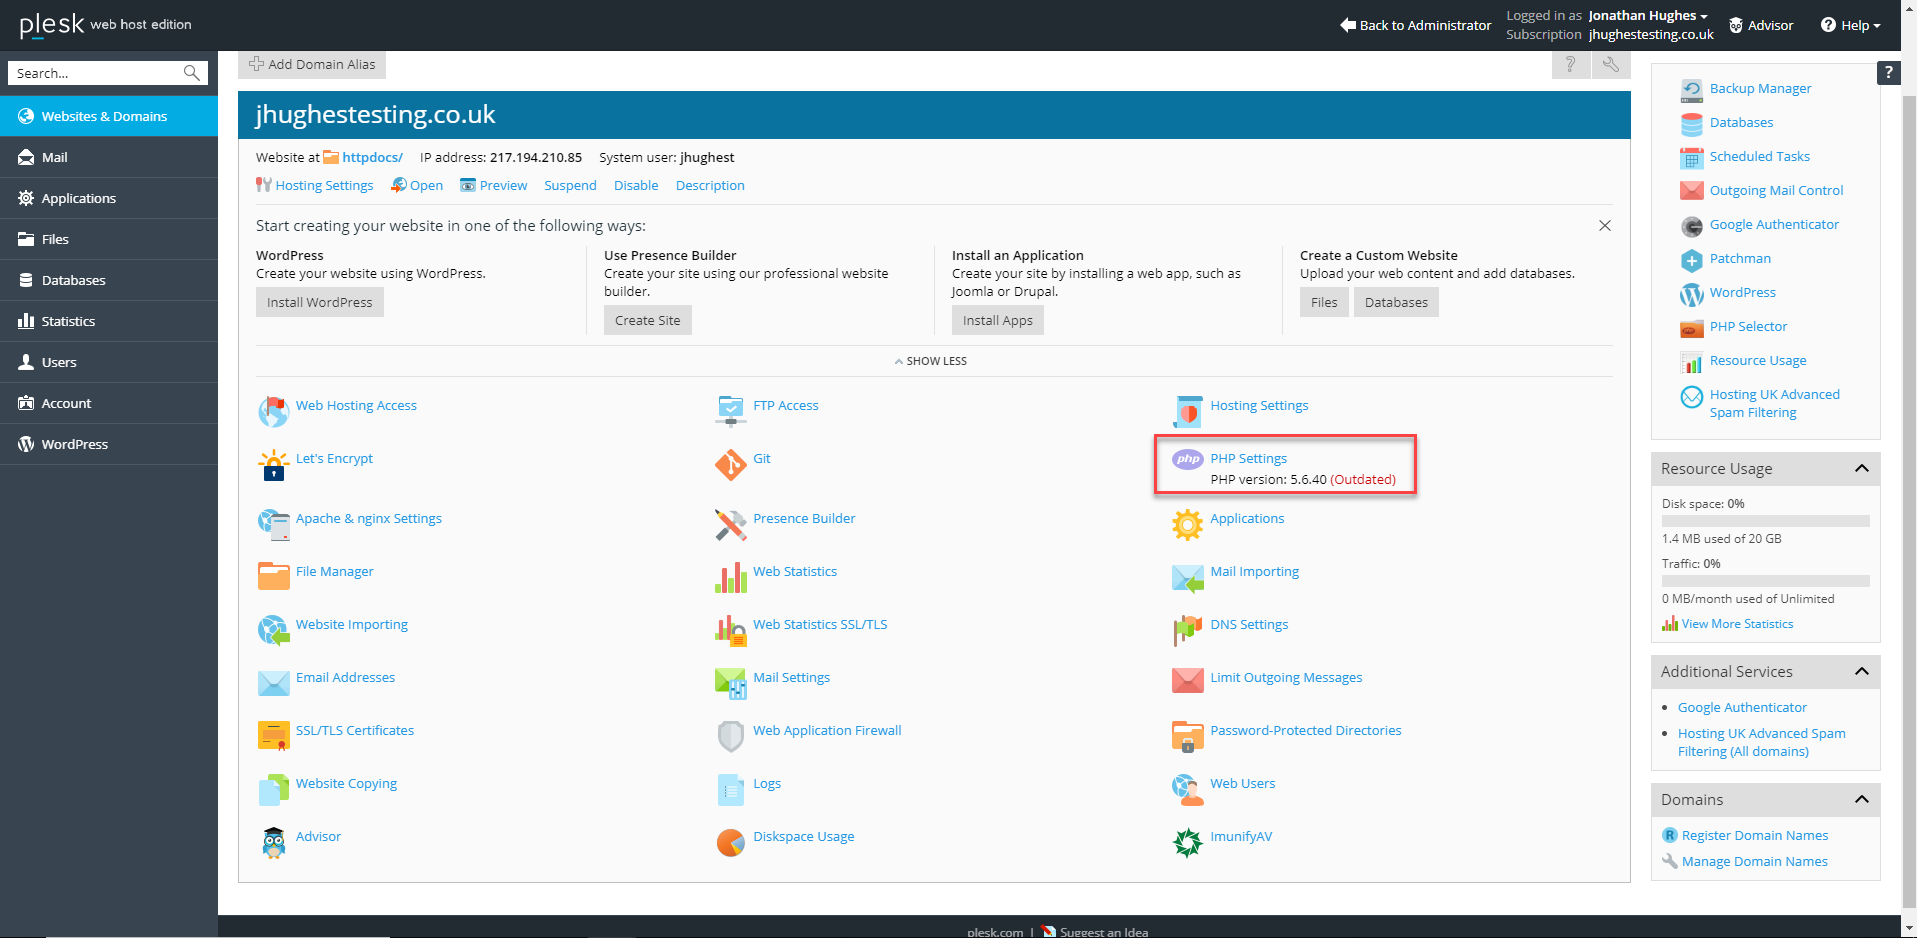This screenshot has height=938, width=1917.
Task: Open the Email Addresses envelope icon
Action: tap(273, 683)
